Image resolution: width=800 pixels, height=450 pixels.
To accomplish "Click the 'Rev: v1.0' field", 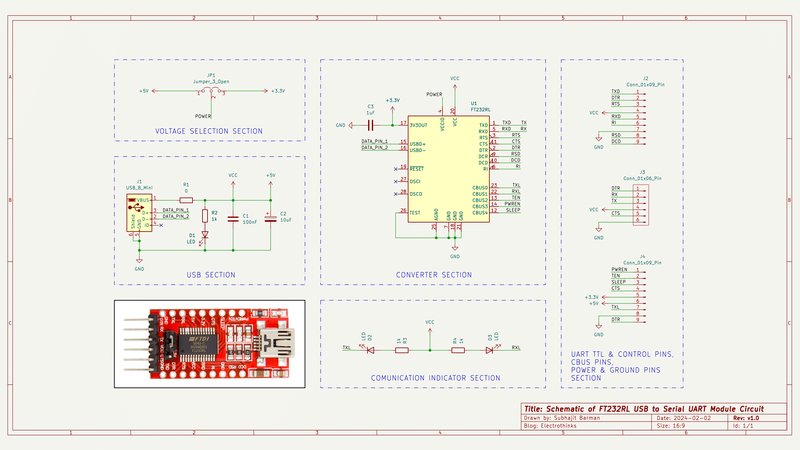I will click(x=746, y=418).
